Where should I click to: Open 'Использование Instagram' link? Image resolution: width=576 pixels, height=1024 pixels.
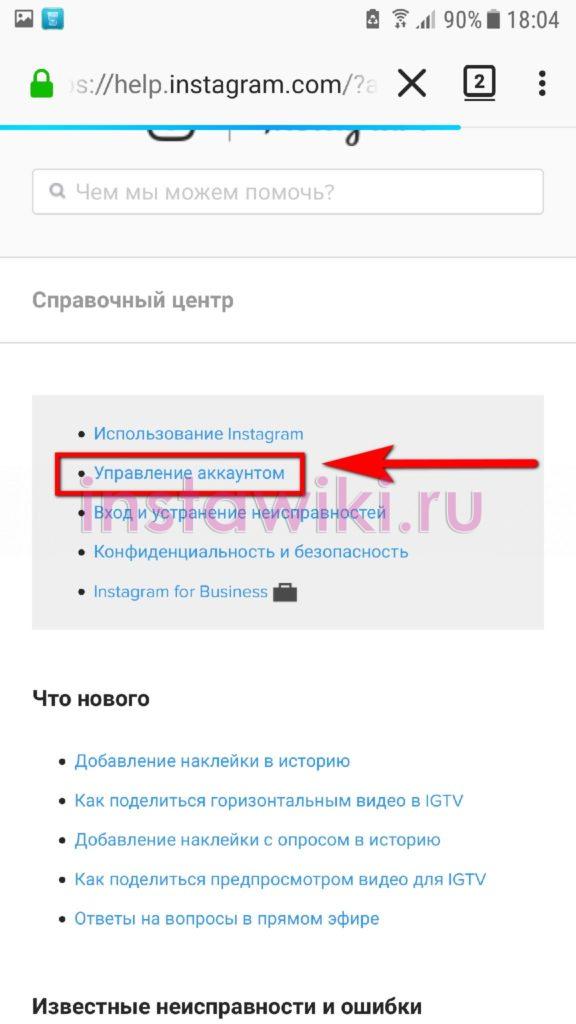coord(199,434)
